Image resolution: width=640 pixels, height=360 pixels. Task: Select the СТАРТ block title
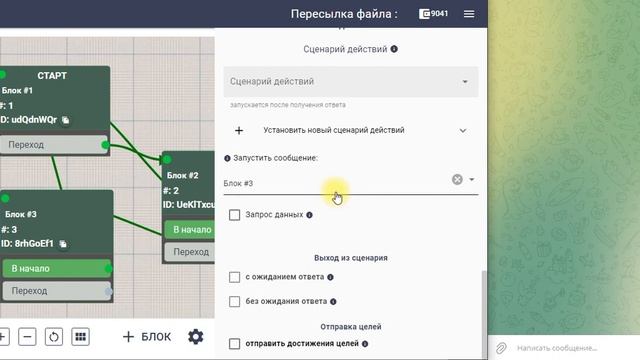[52, 76]
